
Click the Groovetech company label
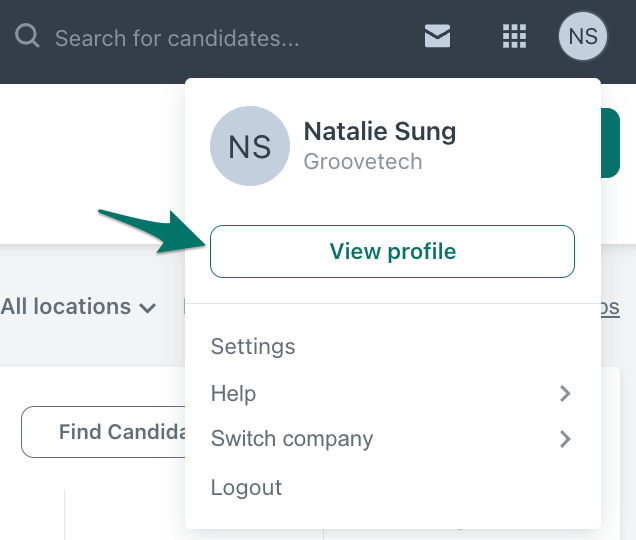(x=362, y=161)
